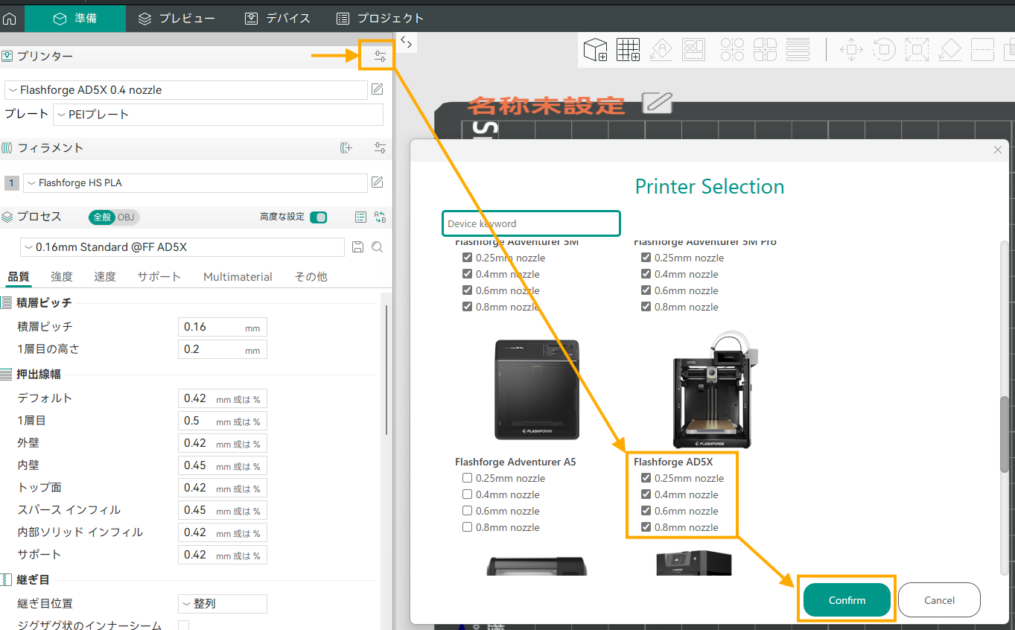1015x630 pixels.
Task: Open the process settings list icon
Action: [361, 217]
